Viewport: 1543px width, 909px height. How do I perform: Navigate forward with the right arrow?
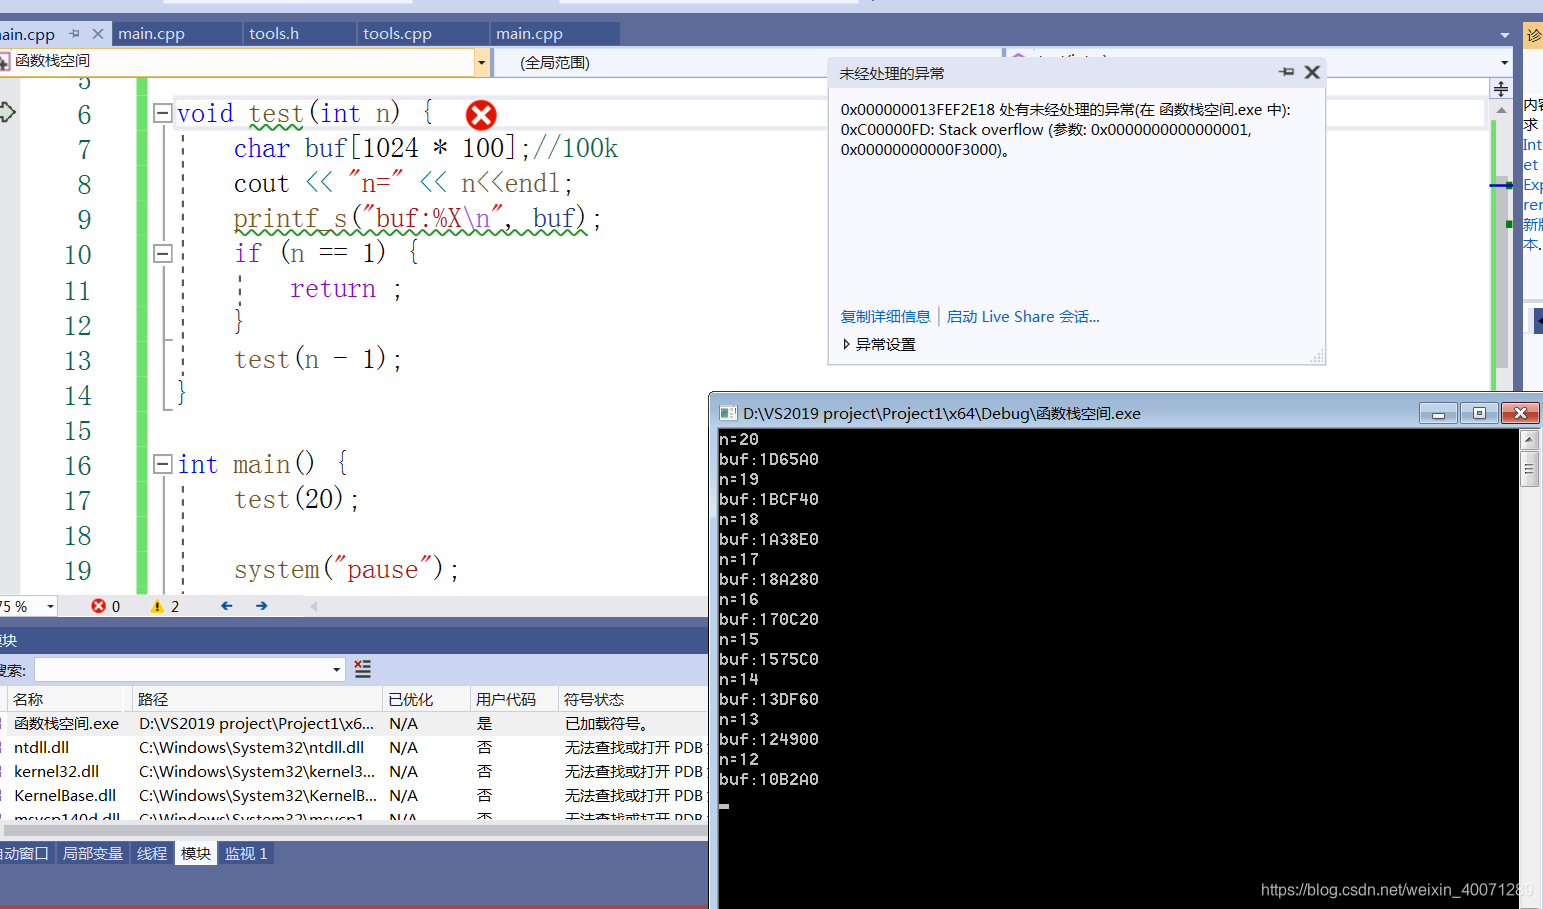(x=262, y=606)
